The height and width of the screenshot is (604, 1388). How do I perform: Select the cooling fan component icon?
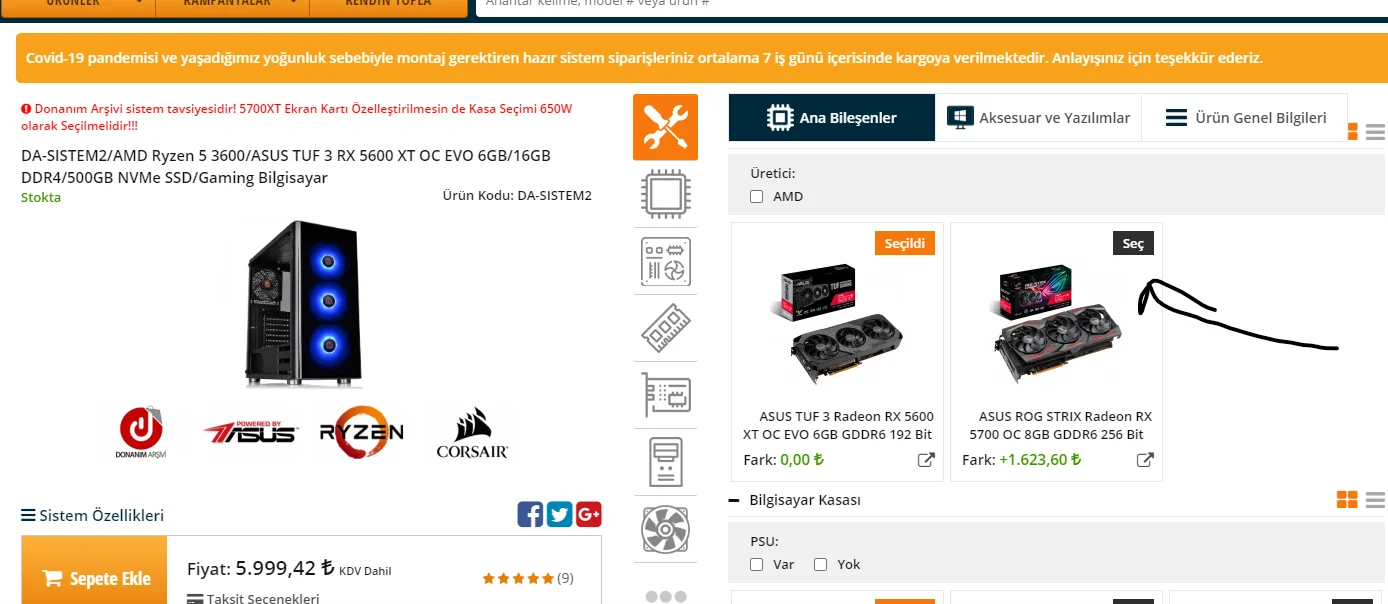[x=665, y=529]
